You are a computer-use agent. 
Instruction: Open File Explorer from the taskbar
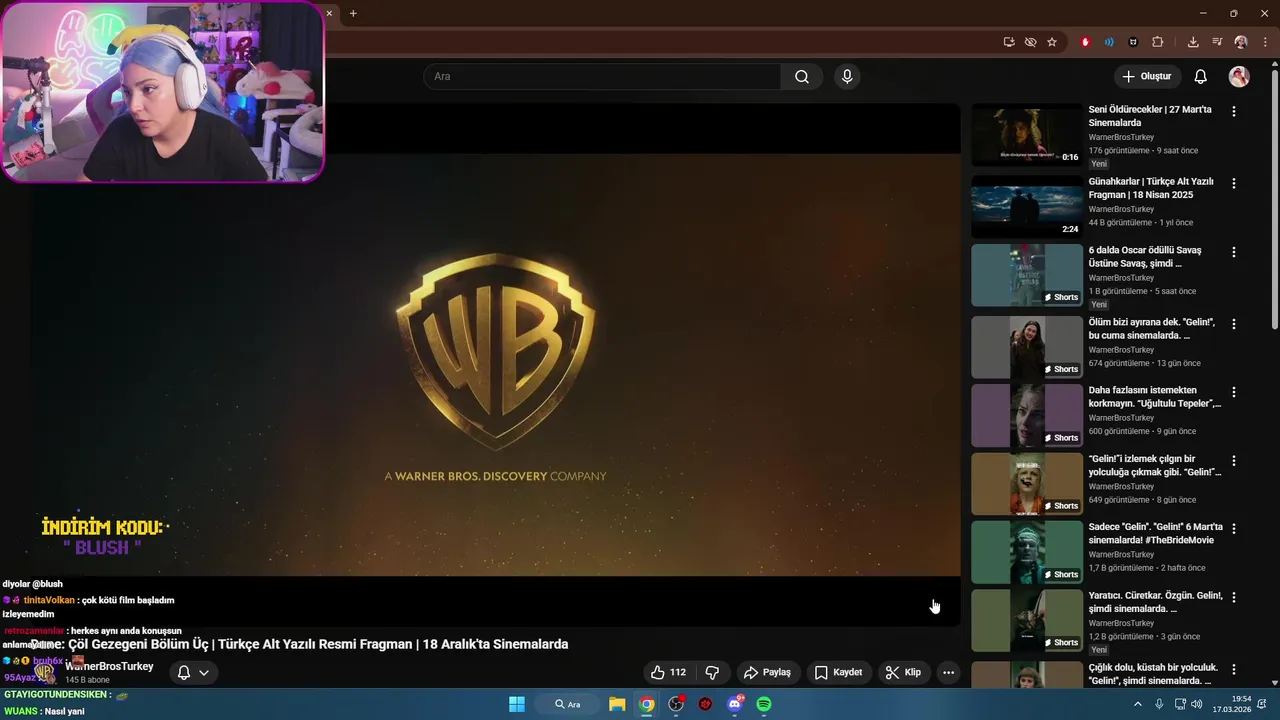617,704
